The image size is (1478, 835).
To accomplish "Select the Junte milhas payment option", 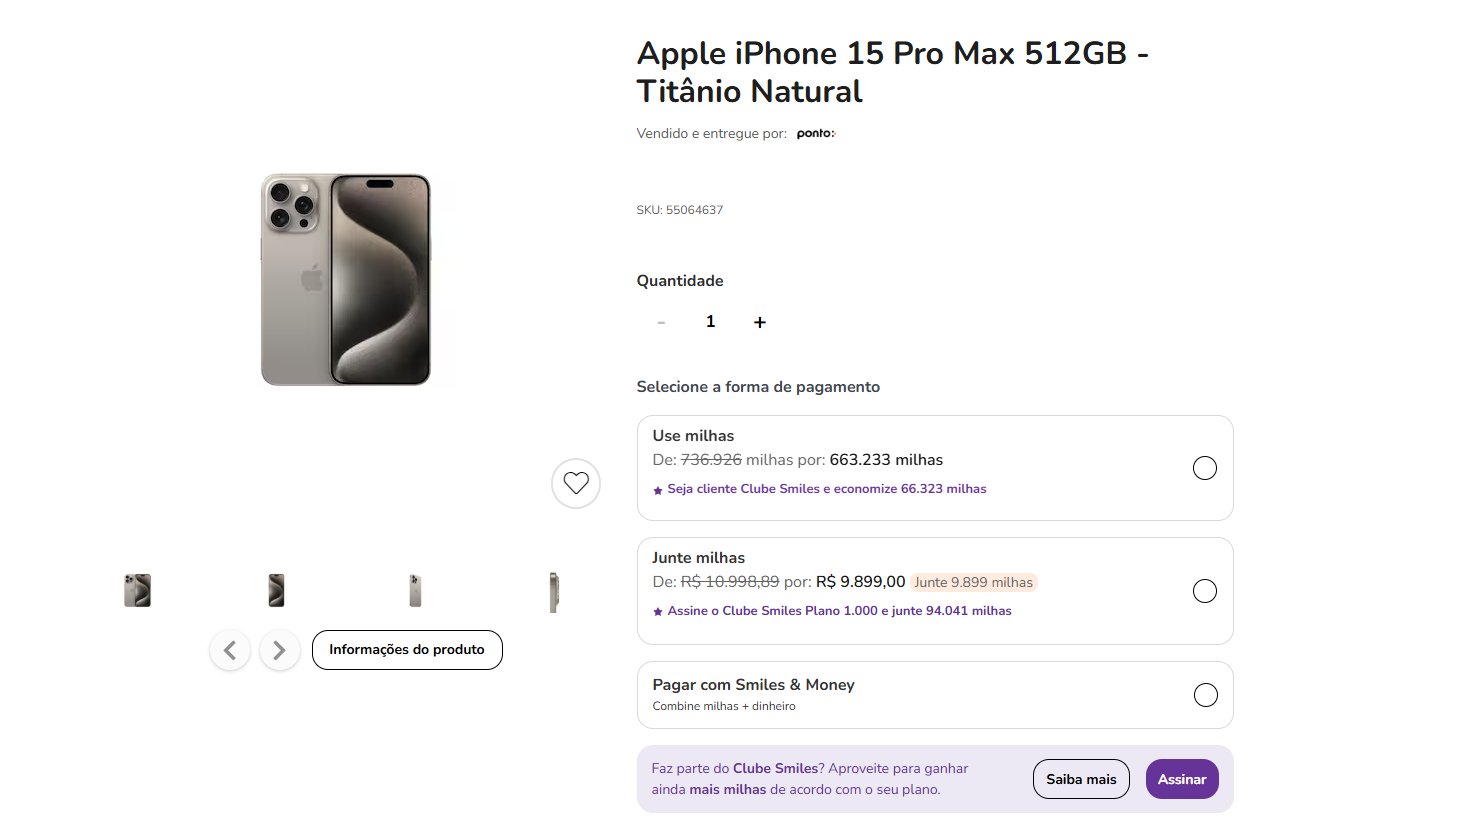I will pos(935,591).
